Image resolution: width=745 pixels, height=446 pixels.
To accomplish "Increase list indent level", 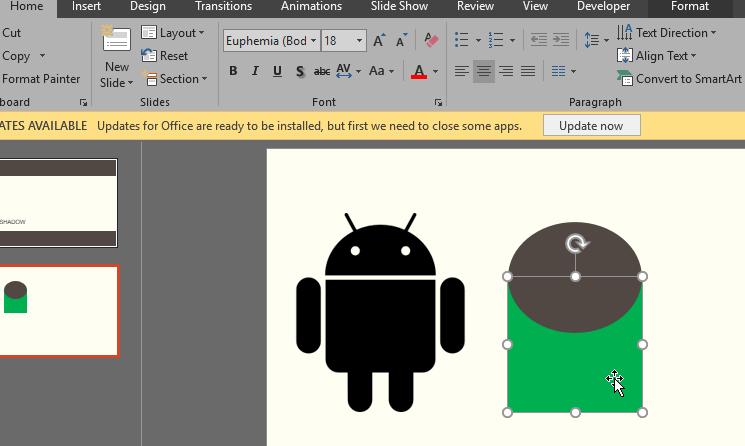I will [561, 40].
